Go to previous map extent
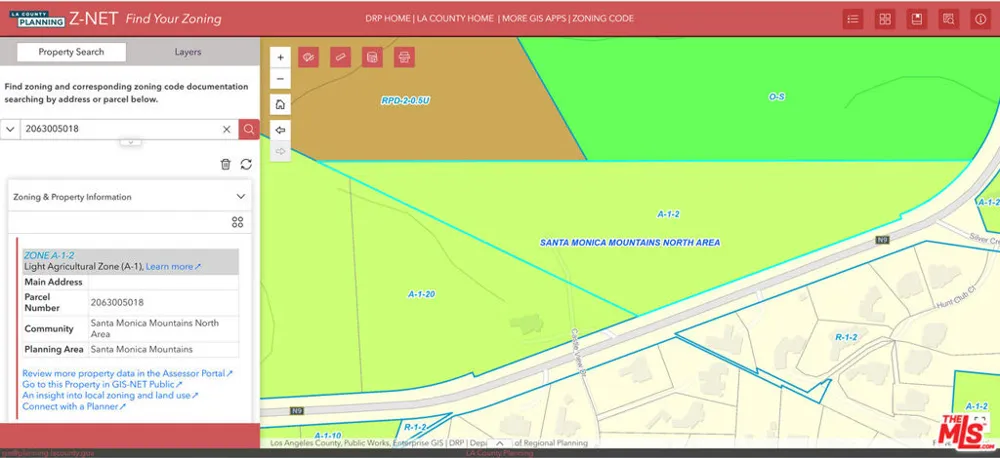Viewport: 1000px width, 458px height. pyautogui.click(x=281, y=130)
